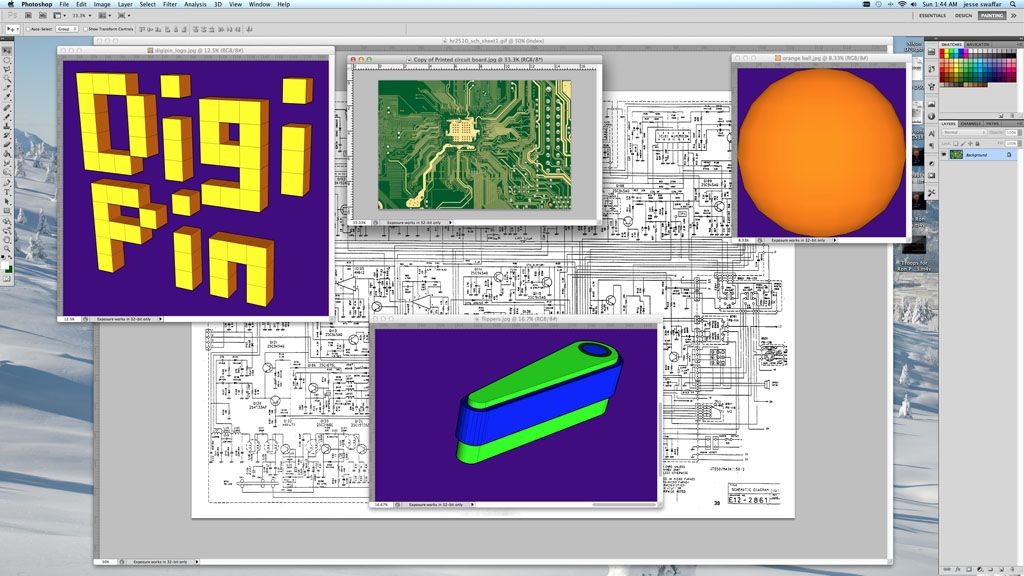This screenshot has width=1024, height=576.
Task: Pick the Quick Selection tool
Action: coord(7,78)
